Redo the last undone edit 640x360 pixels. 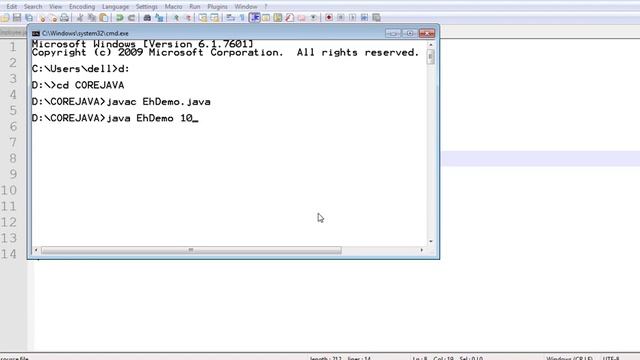pyautogui.click(x=131, y=18)
